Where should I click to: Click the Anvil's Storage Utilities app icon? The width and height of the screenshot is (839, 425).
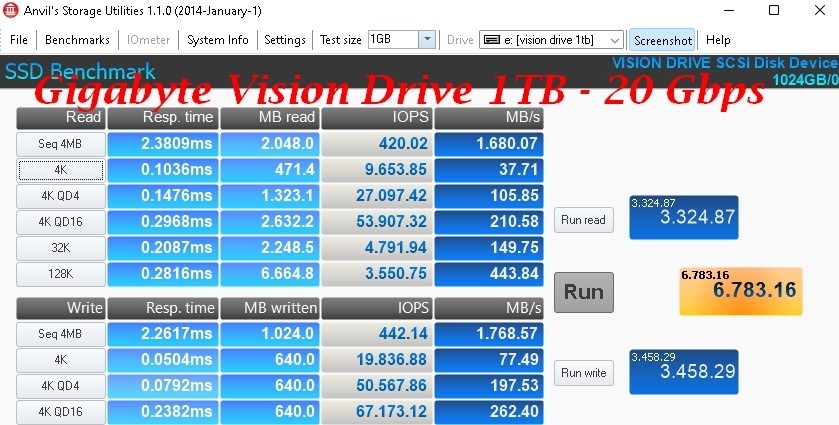click(11, 10)
